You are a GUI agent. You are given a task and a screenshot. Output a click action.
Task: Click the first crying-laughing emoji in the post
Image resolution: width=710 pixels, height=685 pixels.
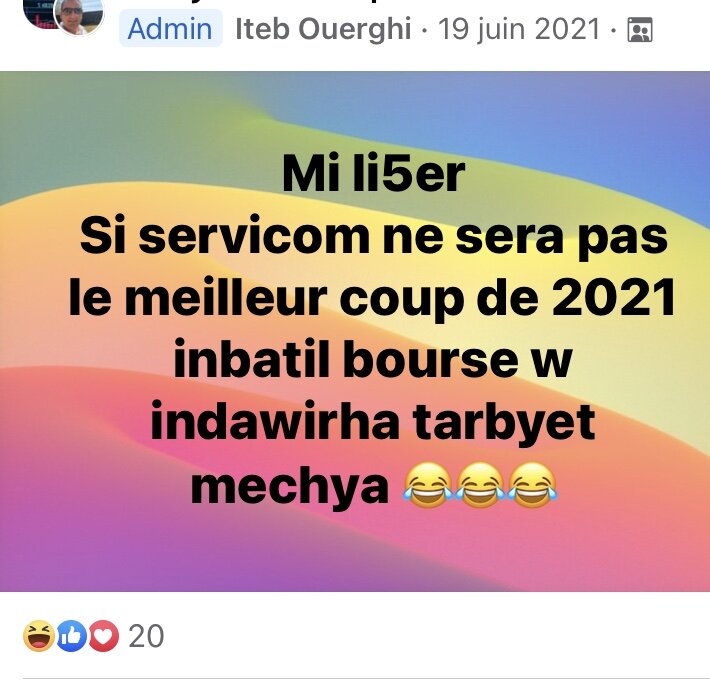point(427,484)
